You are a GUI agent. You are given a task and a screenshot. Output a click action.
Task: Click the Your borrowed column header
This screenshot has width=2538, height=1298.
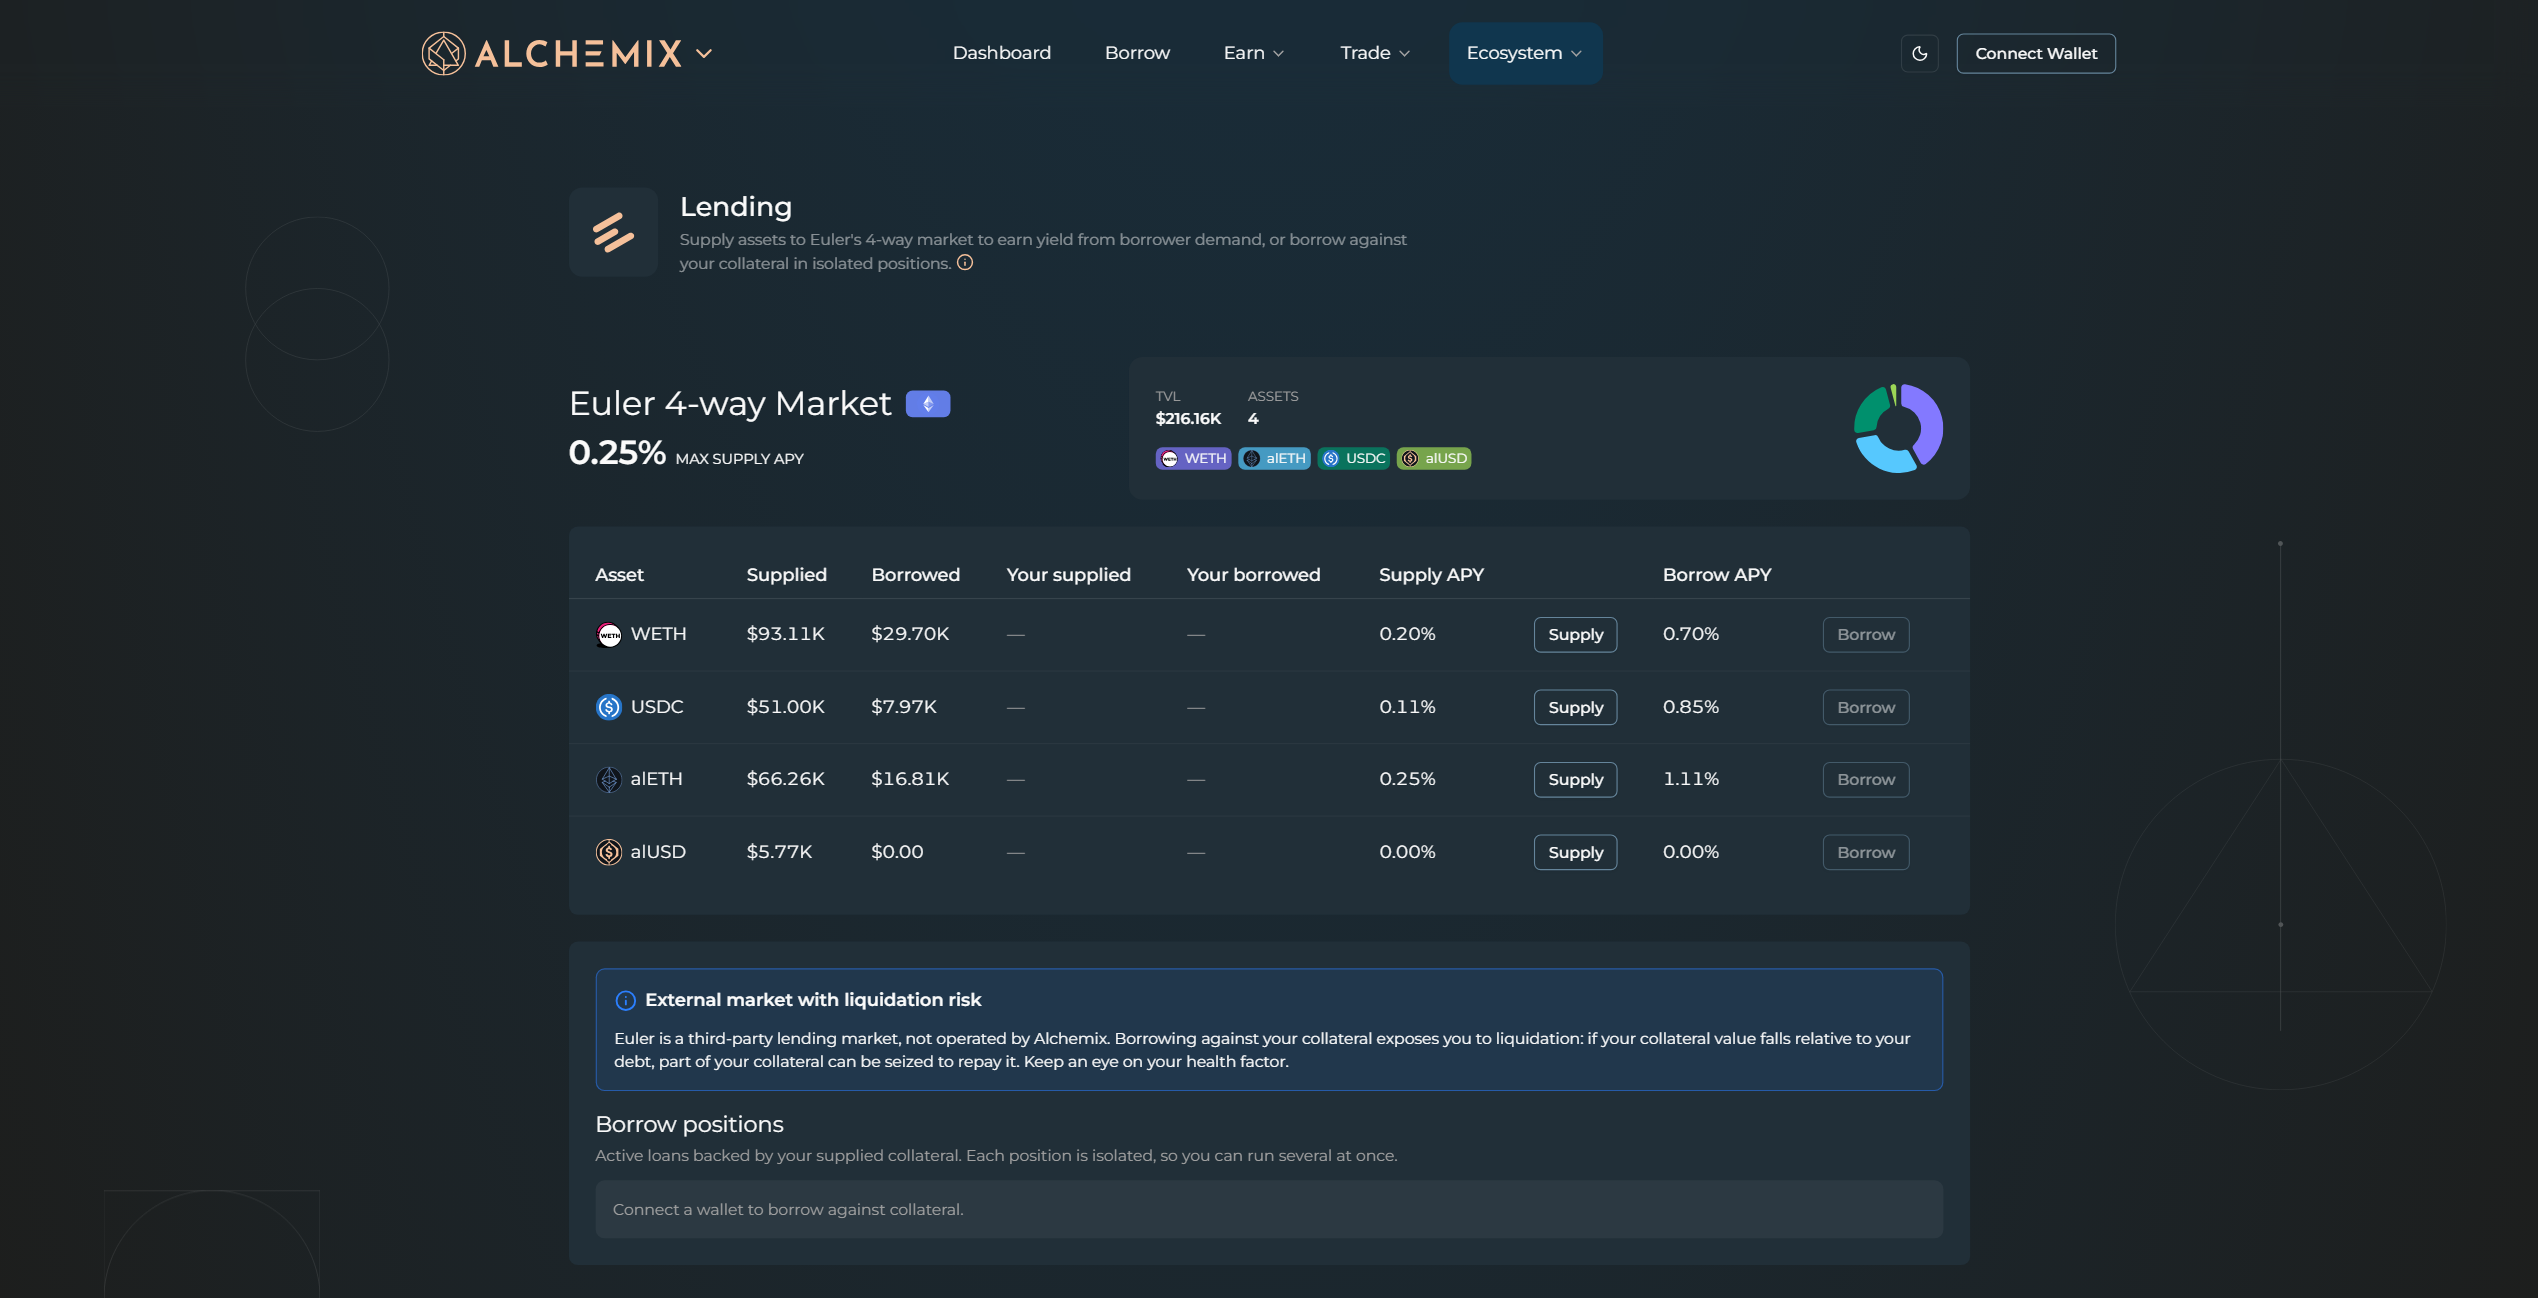[1253, 575]
